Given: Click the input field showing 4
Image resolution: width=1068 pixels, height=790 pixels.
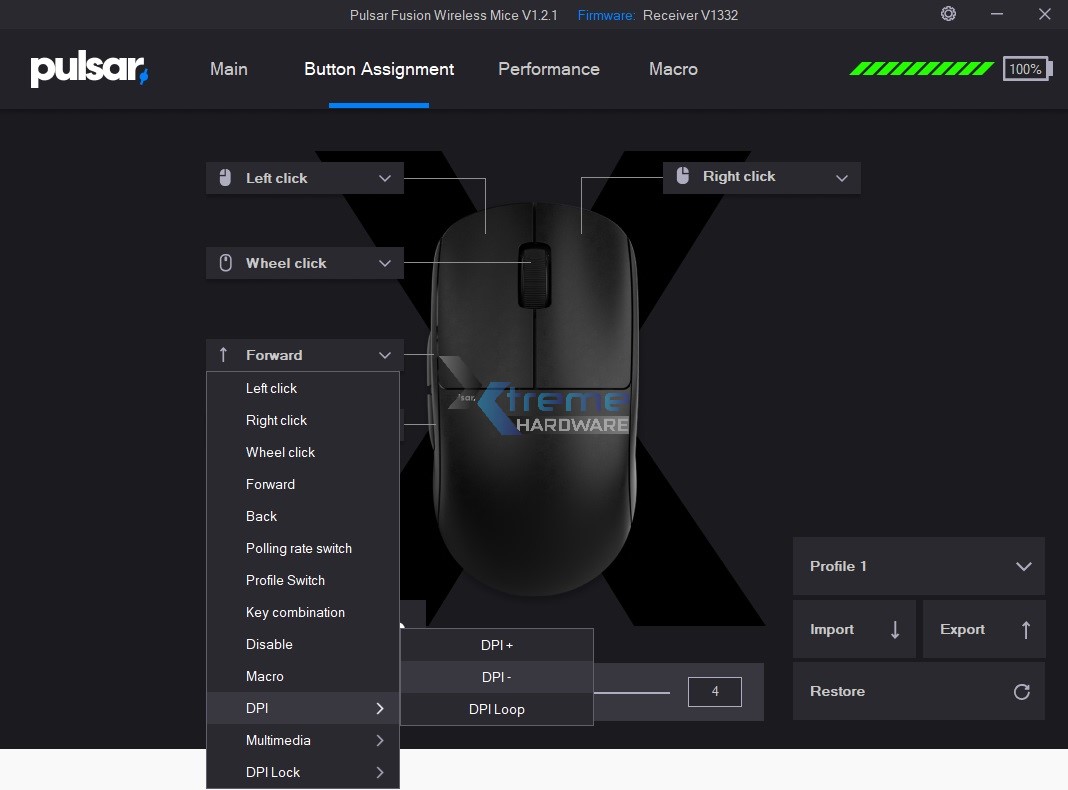Looking at the screenshot, I should 714,691.
